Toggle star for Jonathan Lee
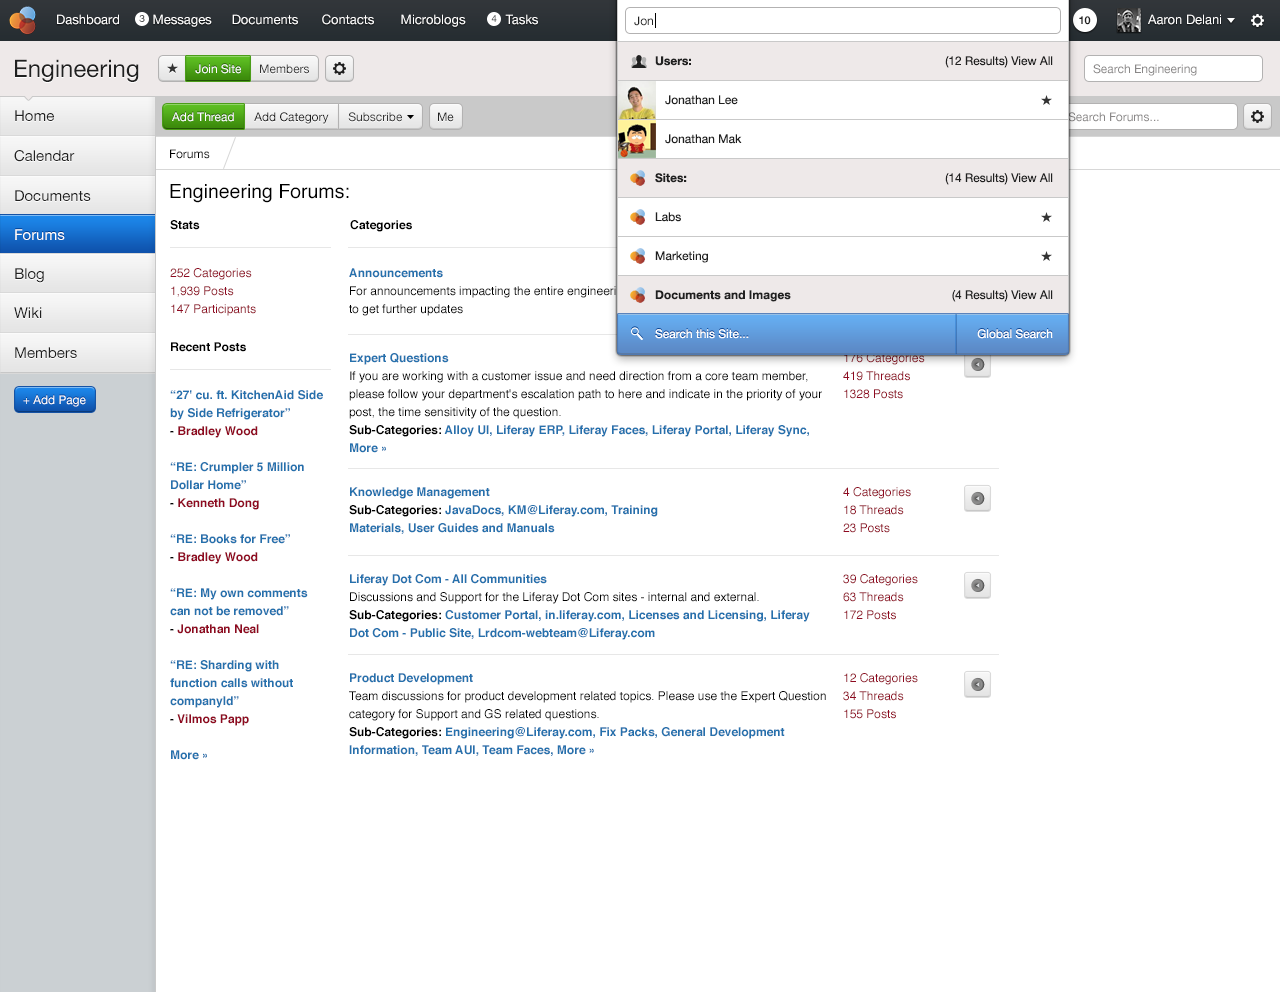 (1046, 100)
